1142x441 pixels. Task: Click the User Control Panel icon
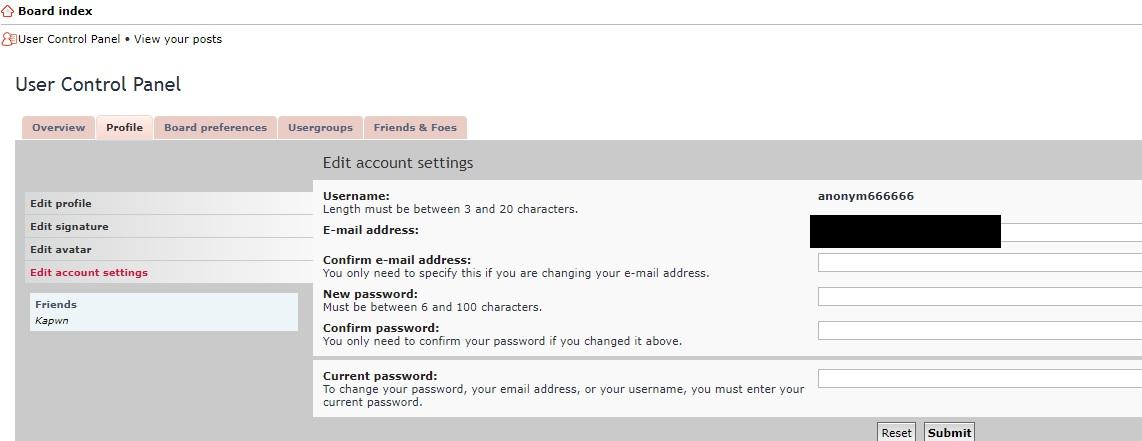[9, 40]
